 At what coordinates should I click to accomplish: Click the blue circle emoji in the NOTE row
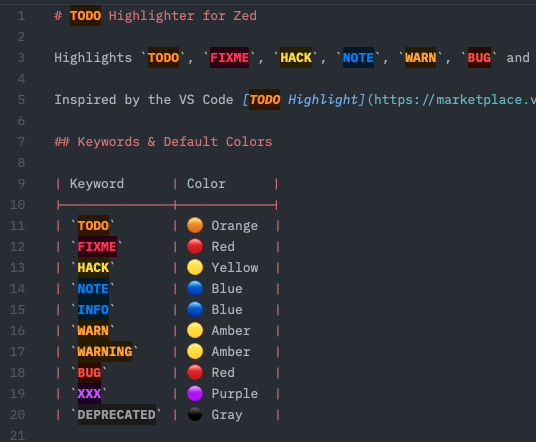[195, 289]
